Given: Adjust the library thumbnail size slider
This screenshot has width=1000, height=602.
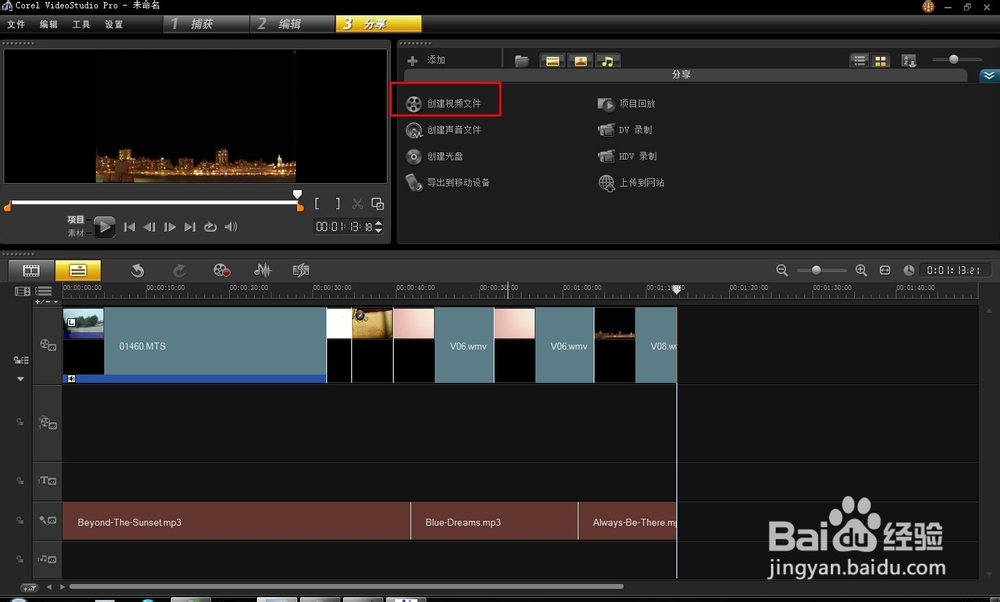Looking at the screenshot, I should [x=954, y=59].
